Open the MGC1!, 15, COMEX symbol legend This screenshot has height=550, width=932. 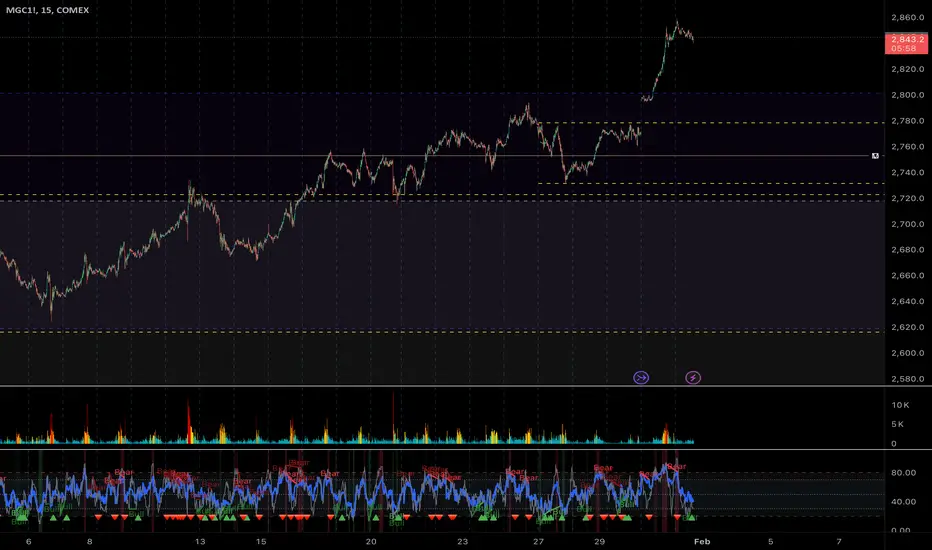pos(48,10)
